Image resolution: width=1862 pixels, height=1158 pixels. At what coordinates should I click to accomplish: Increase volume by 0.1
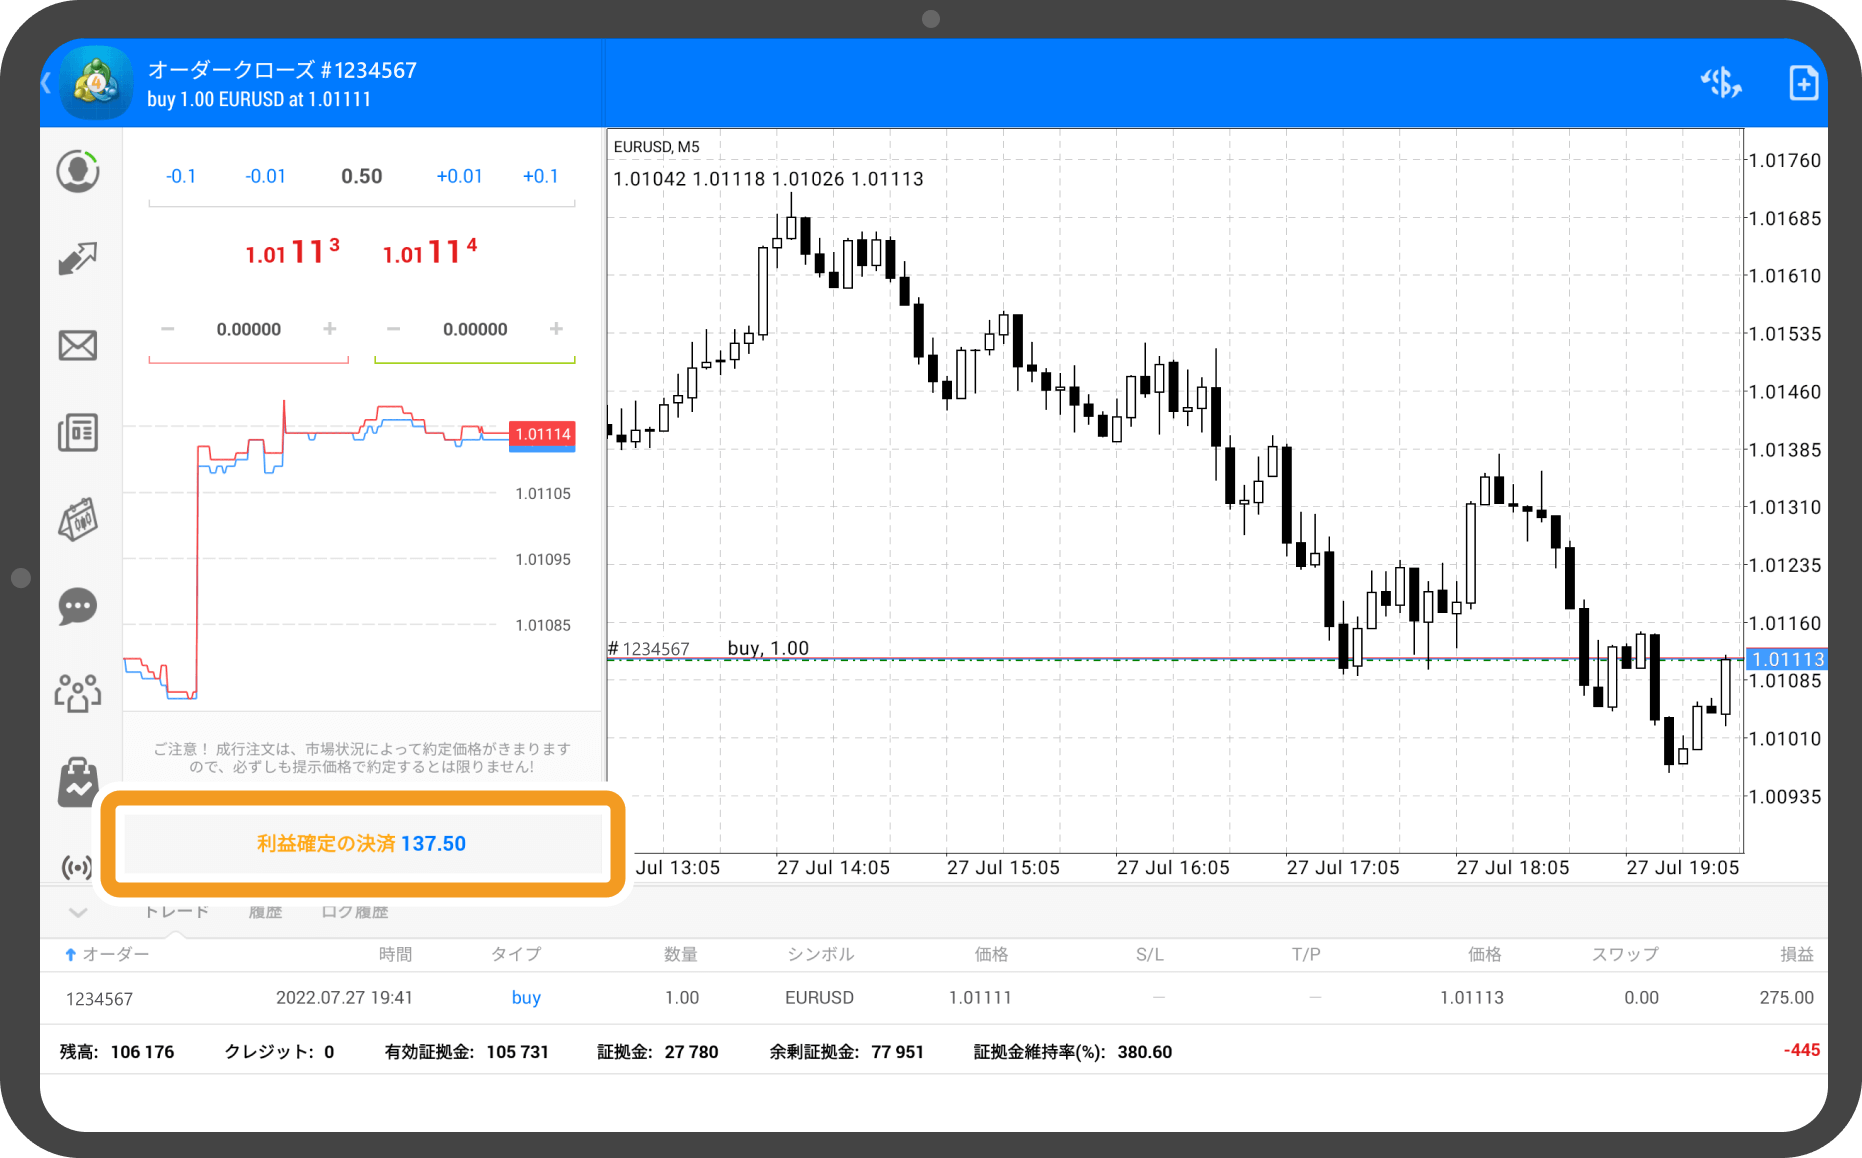(x=540, y=177)
